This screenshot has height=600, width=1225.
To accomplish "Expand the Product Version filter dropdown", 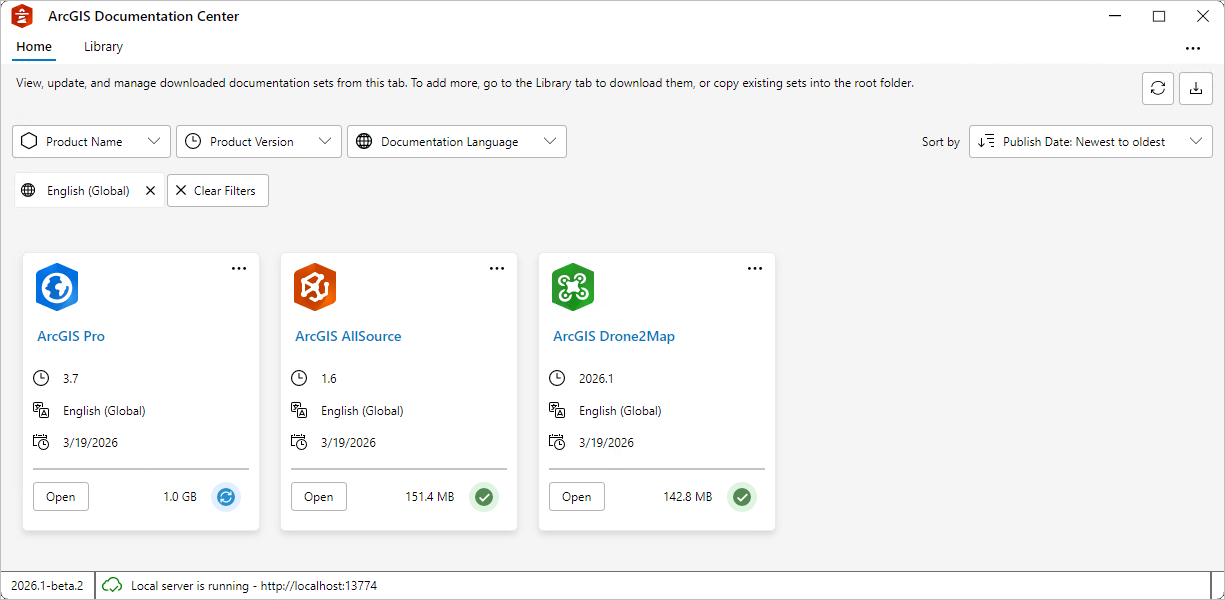I will (x=259, y=141).
